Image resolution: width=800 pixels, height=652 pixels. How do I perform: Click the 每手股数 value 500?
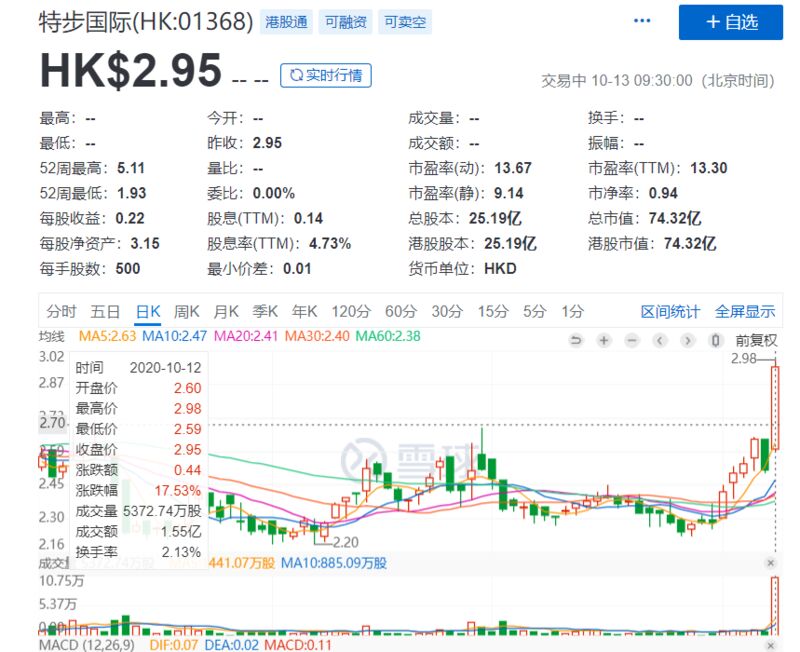128,268
